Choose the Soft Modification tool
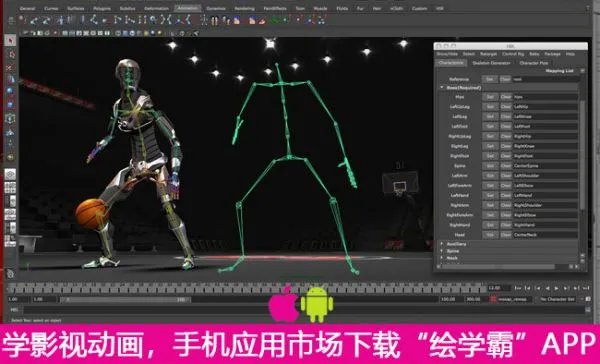 [x=11, y=132]
